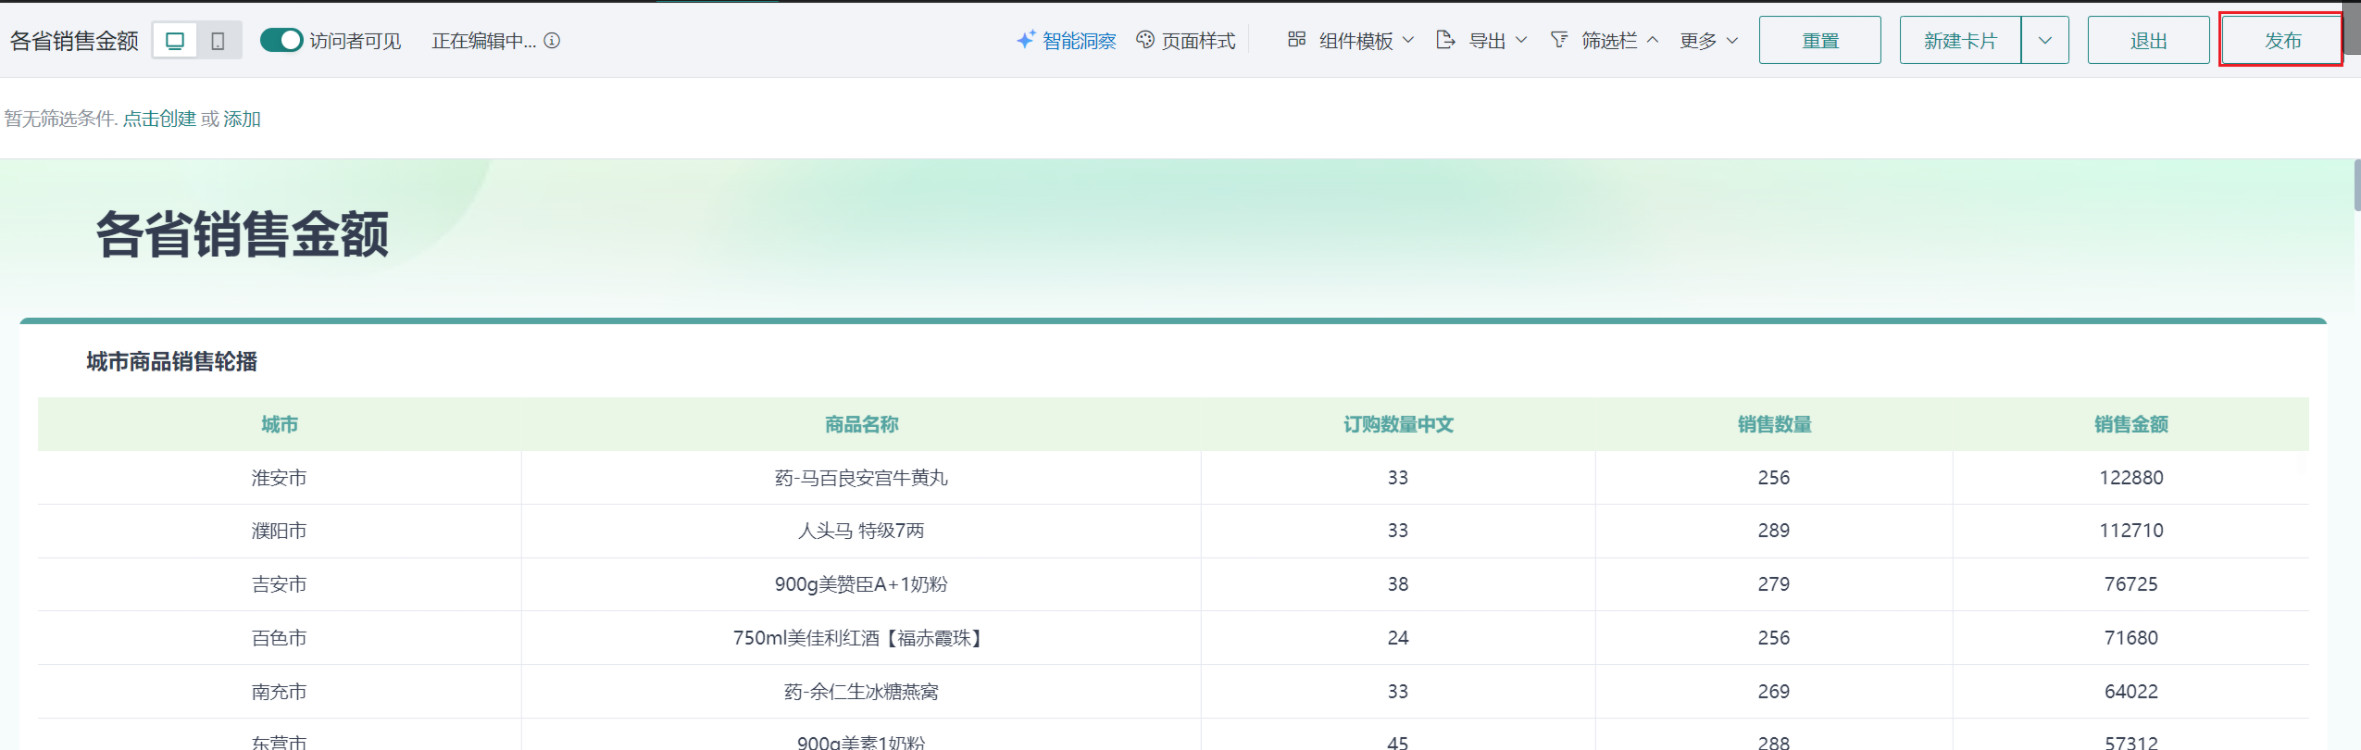The height and width of the screenshot is (750, 2361).
Task: Click the vertical scrollbar on right edge
Action: (2356, 186)
